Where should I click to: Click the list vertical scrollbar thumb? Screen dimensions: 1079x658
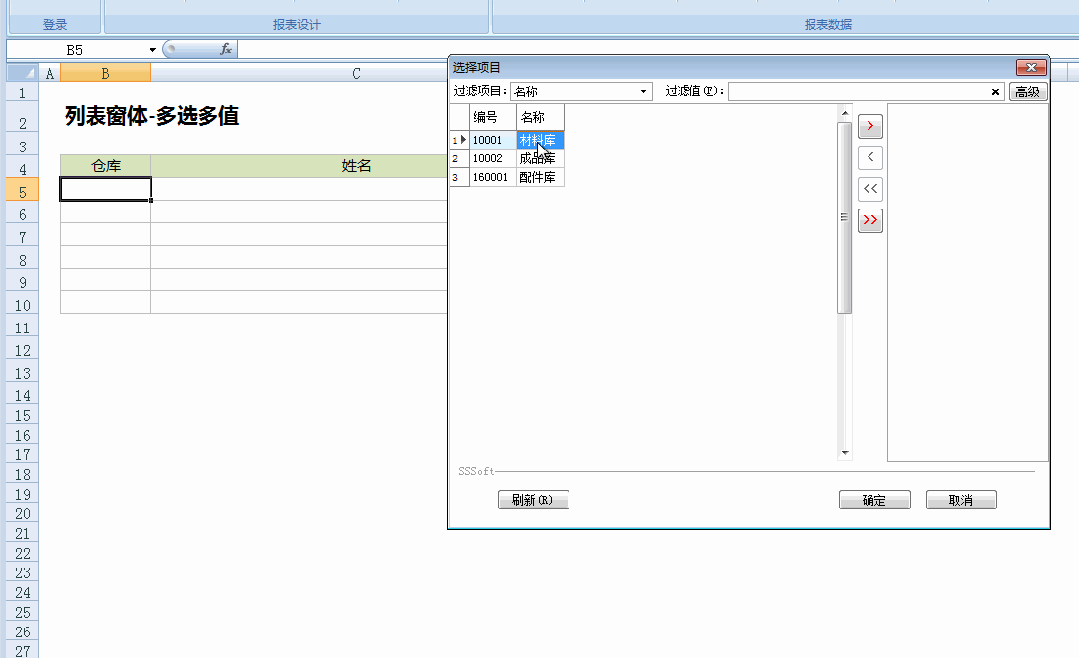click(x=844, y=217)
